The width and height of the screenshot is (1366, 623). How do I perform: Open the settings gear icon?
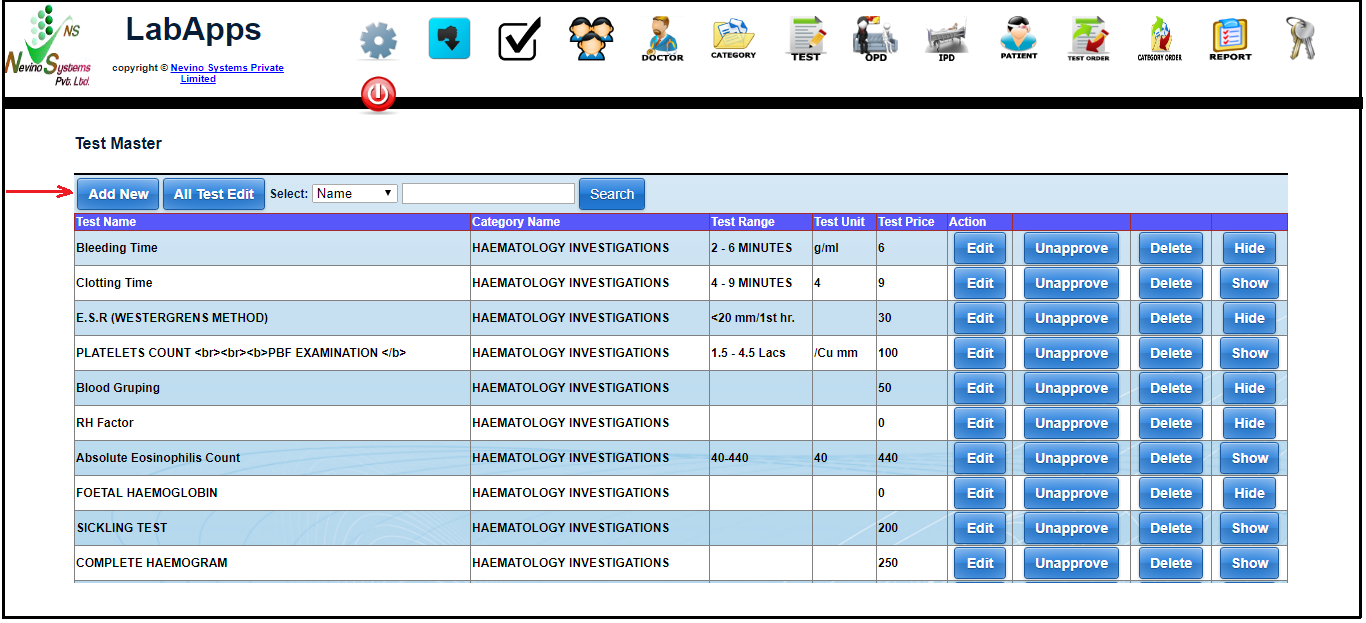(378, 41)
